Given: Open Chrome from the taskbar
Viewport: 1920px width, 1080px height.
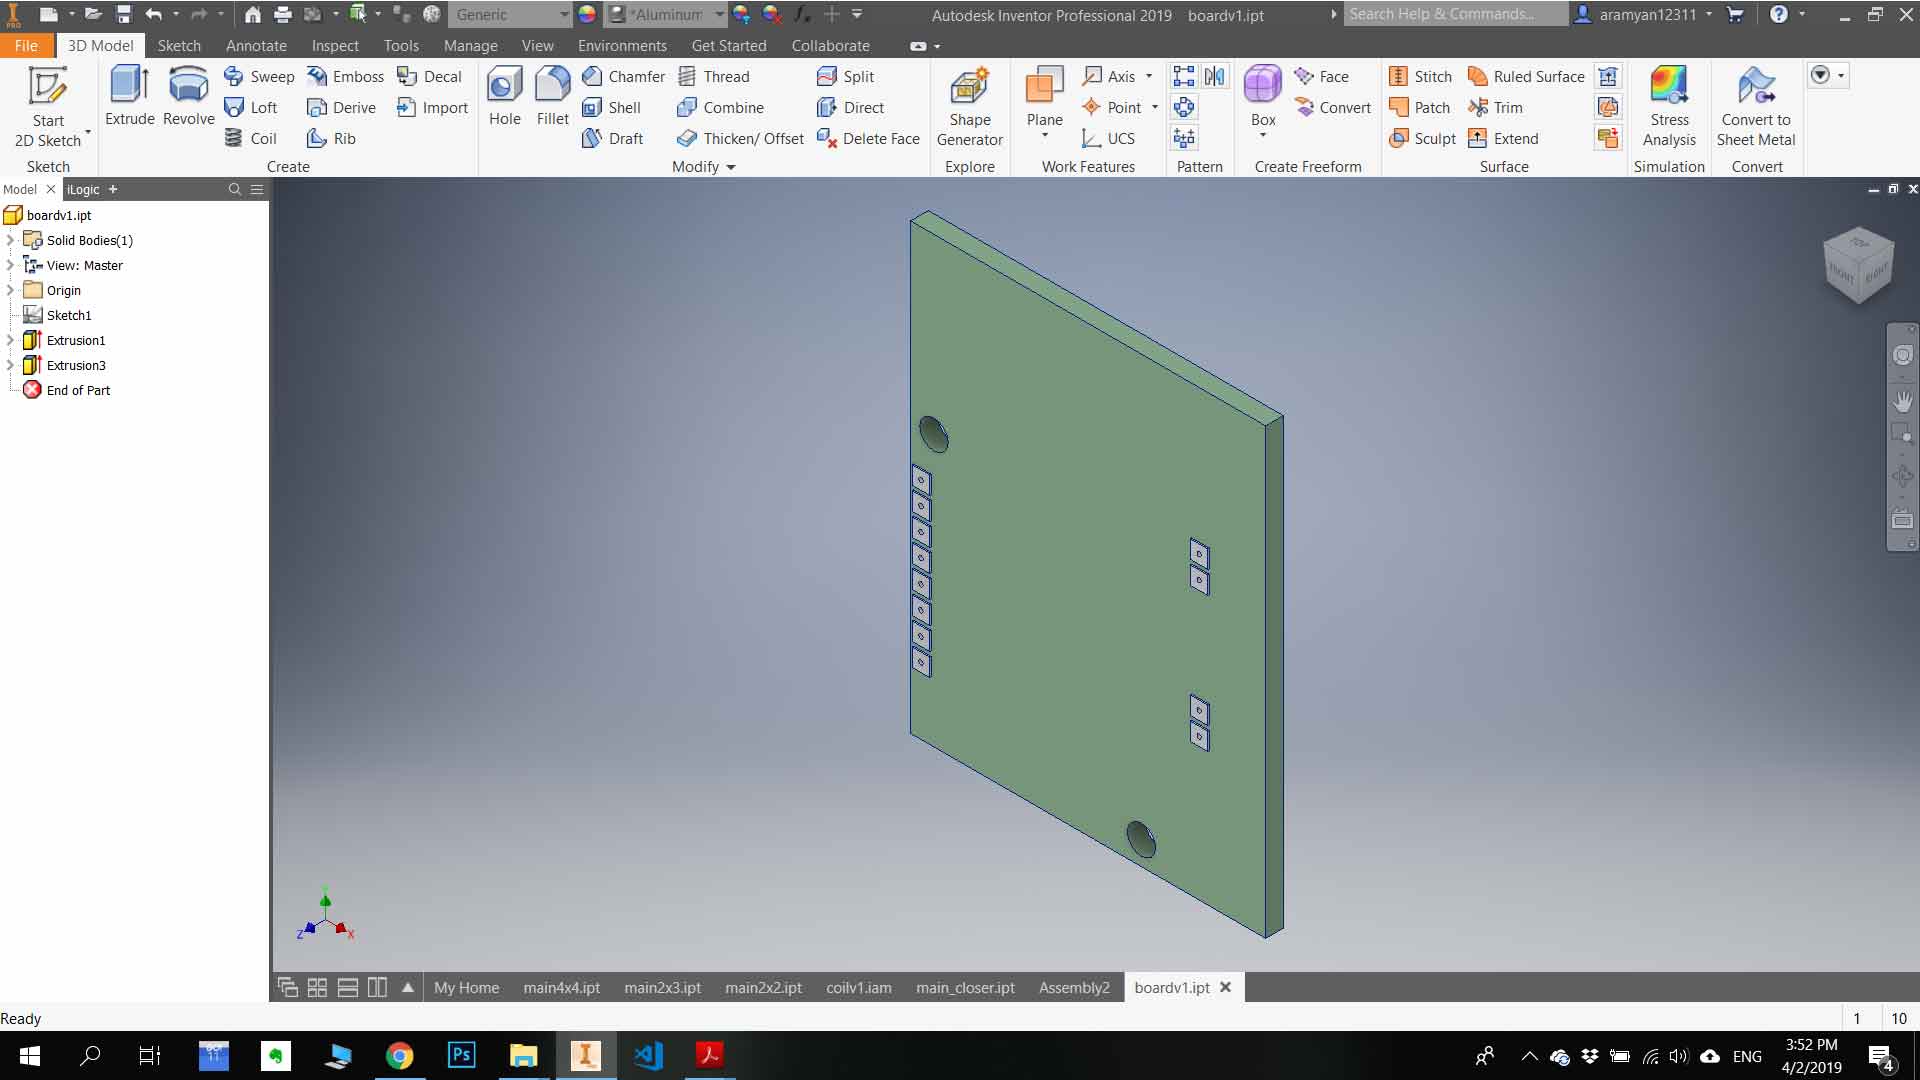Looking at the screenshot, I should point(399,1055).
